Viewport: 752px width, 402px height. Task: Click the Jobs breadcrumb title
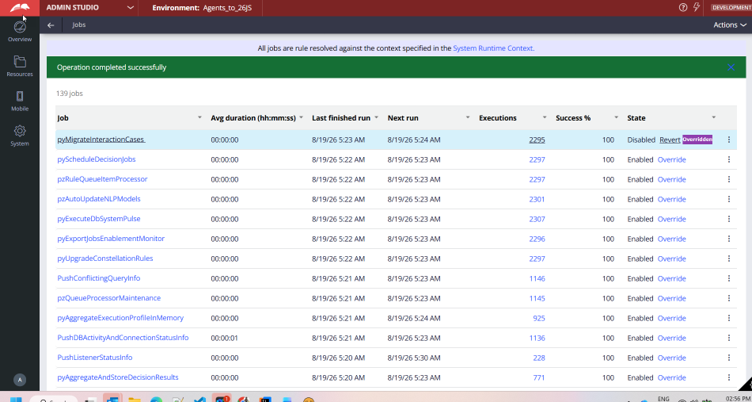[x=79, y=25]
